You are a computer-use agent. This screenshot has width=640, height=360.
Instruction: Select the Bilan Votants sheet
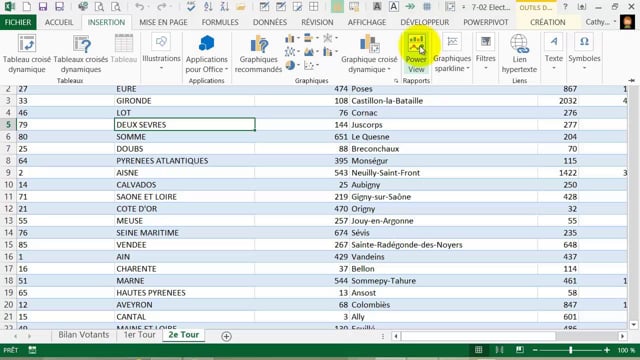tap(84, 335)
